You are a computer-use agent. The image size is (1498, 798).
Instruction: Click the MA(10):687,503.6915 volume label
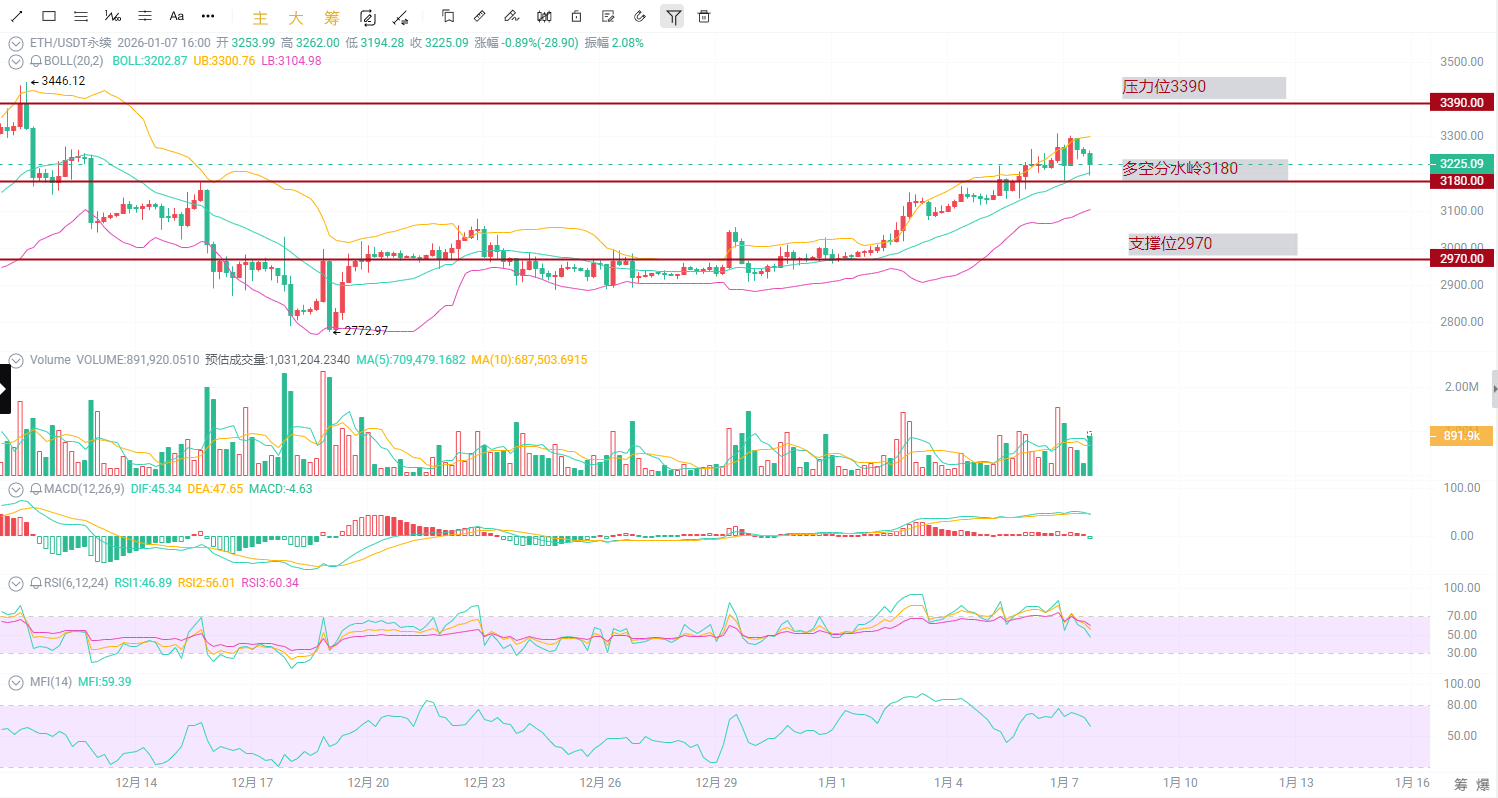[529, 359]
